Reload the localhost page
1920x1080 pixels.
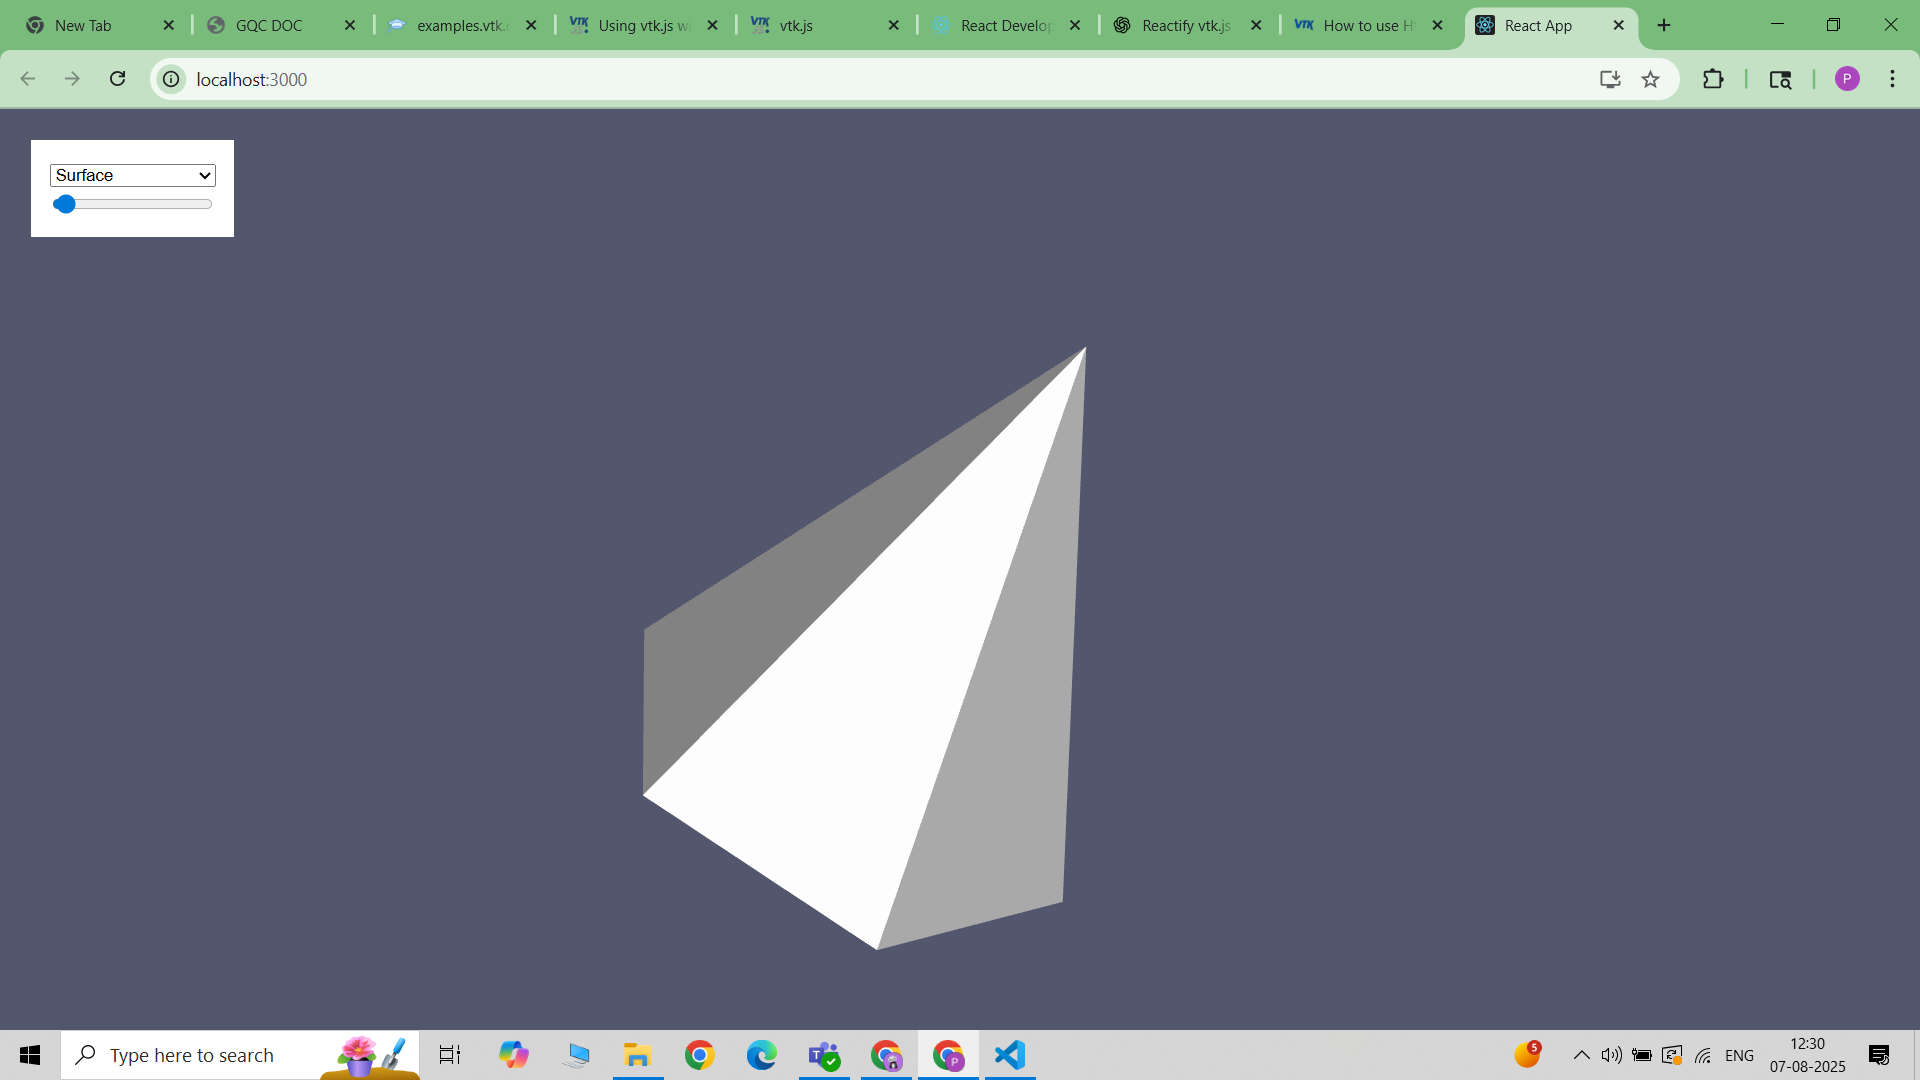tap(117, 79)
